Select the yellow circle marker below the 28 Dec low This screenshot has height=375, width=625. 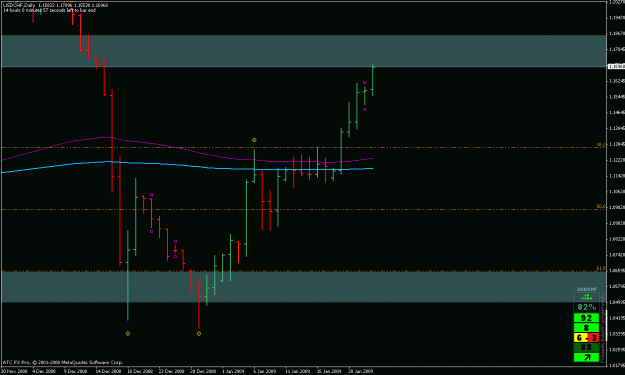point(199,334)
